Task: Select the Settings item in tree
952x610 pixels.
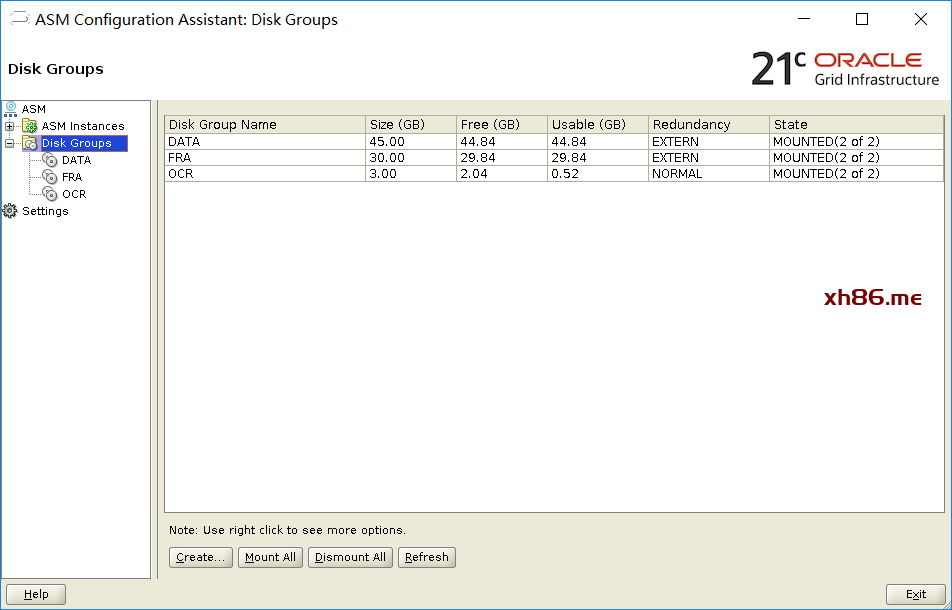Action: pos(45,211)
